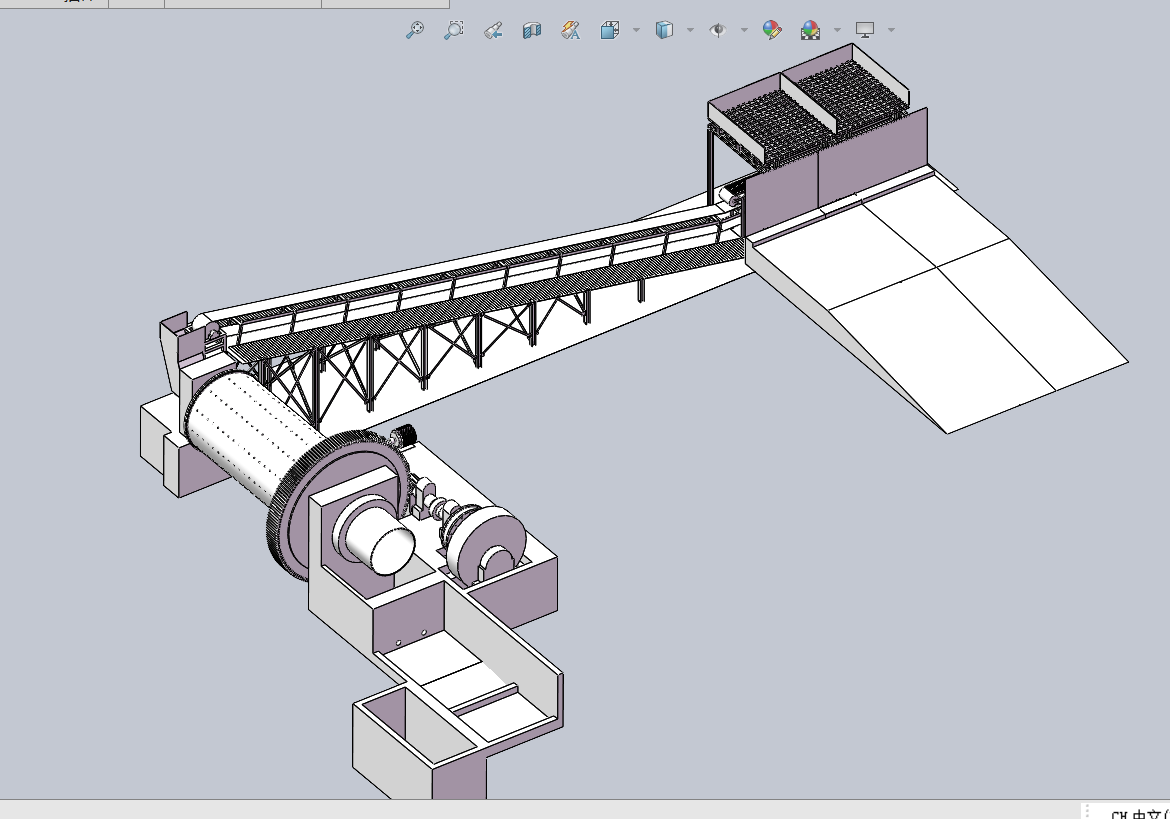This screenshot has width=1170, height=819.
Task: Open the Hide/Show Items dropdown arrow
Action: 744,30
